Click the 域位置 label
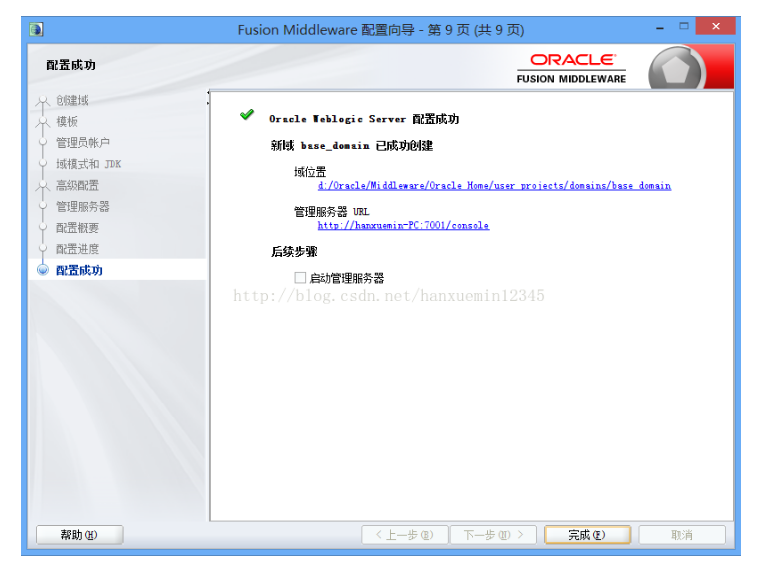 [x=310, y=172]
